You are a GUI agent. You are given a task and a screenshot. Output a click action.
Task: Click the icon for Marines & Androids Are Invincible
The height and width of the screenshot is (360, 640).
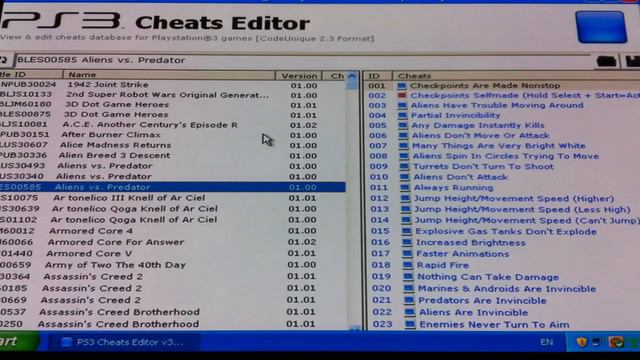coord(409,289)
